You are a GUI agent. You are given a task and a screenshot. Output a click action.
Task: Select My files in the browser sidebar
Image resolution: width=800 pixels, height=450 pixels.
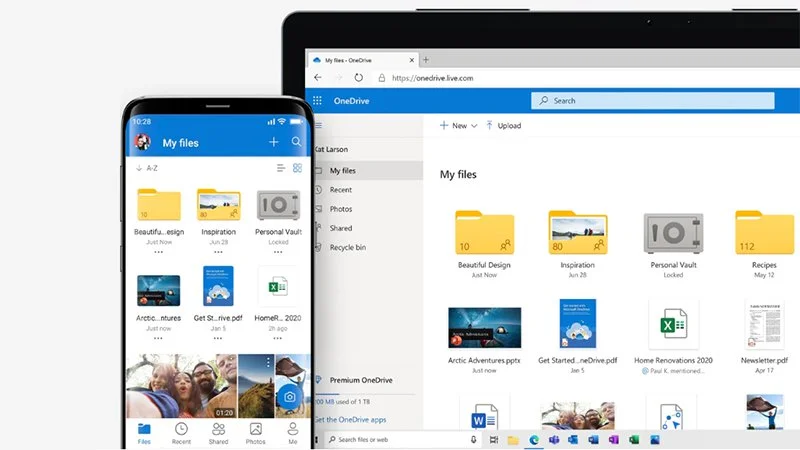369,170
